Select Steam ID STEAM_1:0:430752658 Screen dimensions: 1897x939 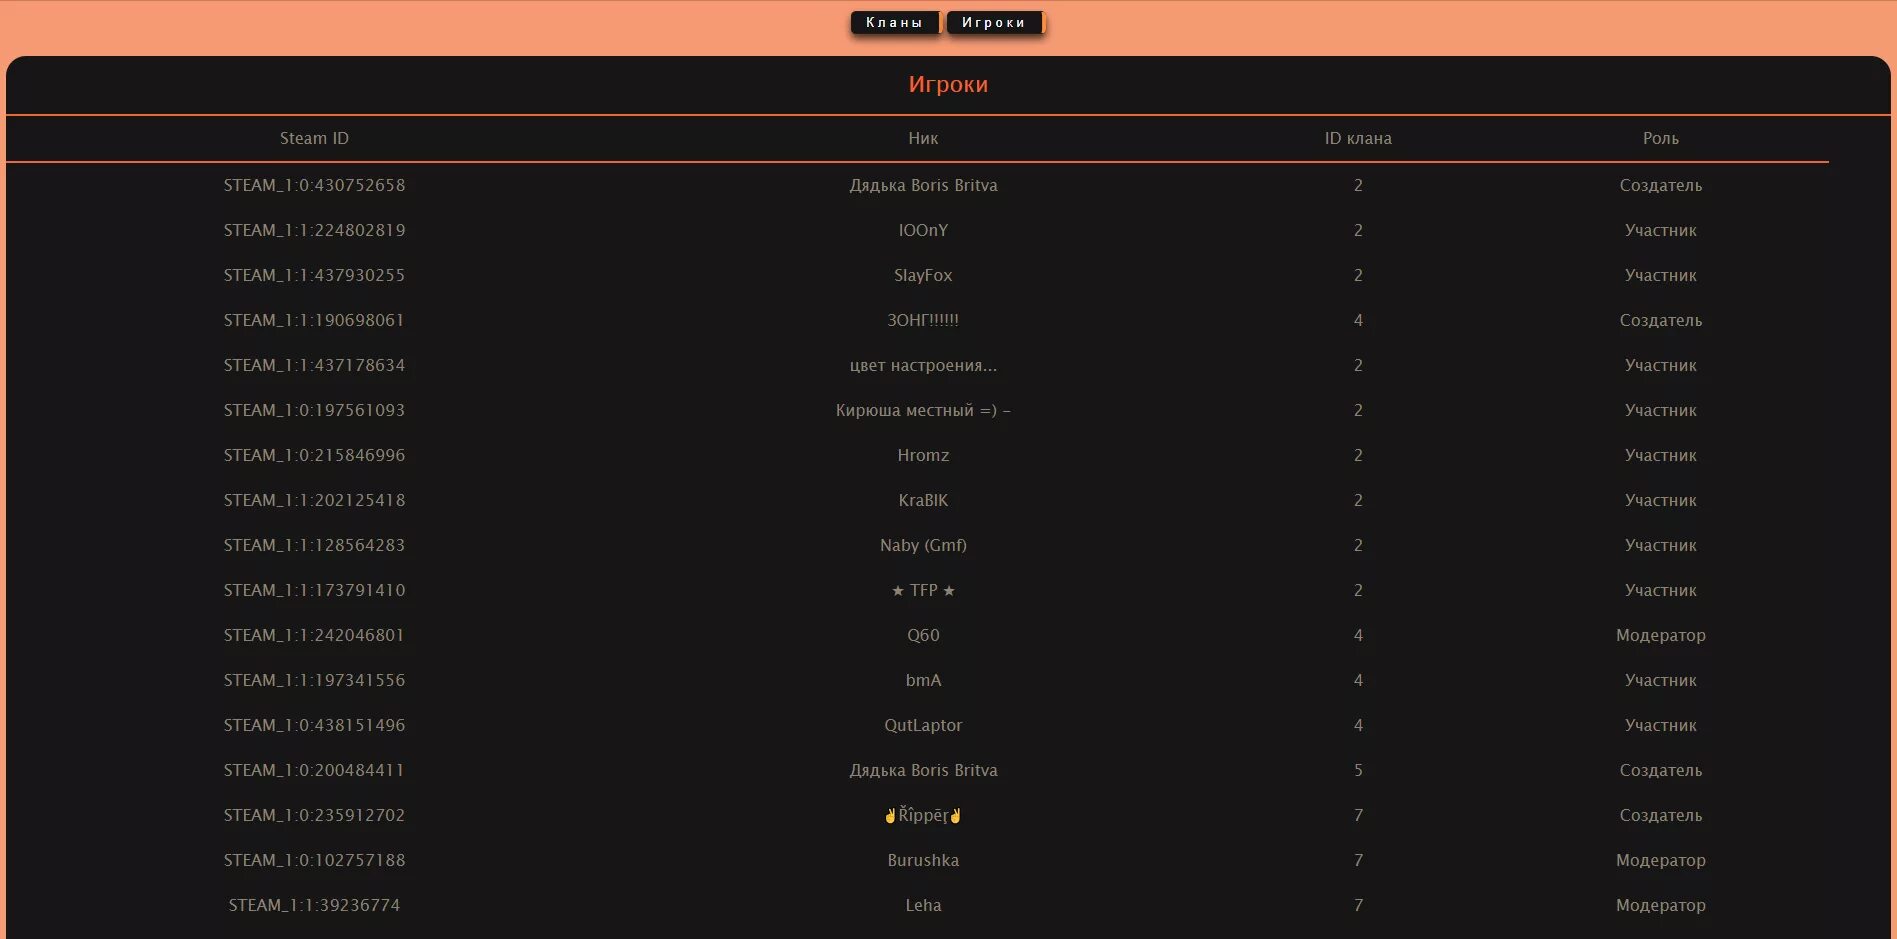click(314, 185)
